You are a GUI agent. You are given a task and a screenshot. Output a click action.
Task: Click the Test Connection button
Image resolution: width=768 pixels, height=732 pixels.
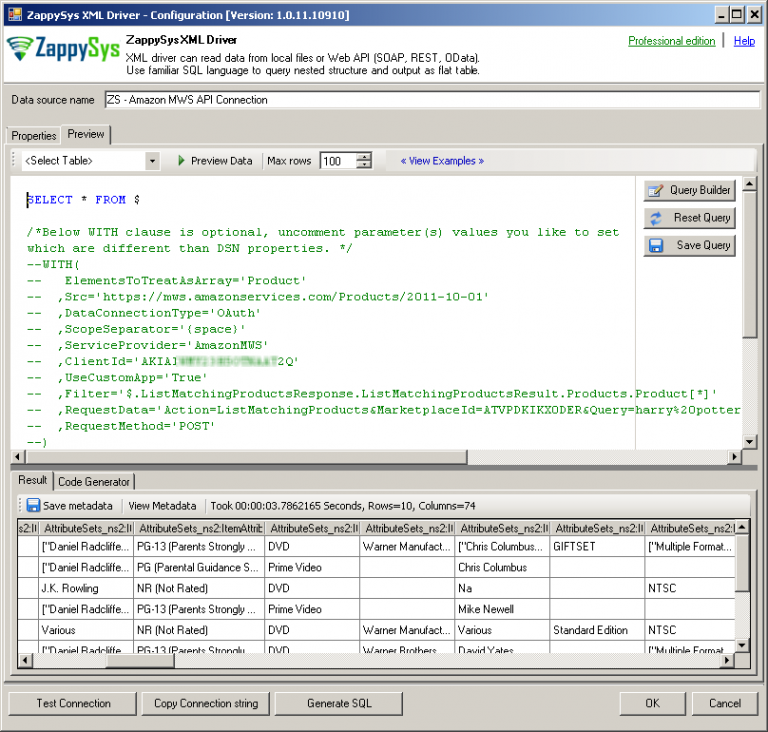pos(72,703)
